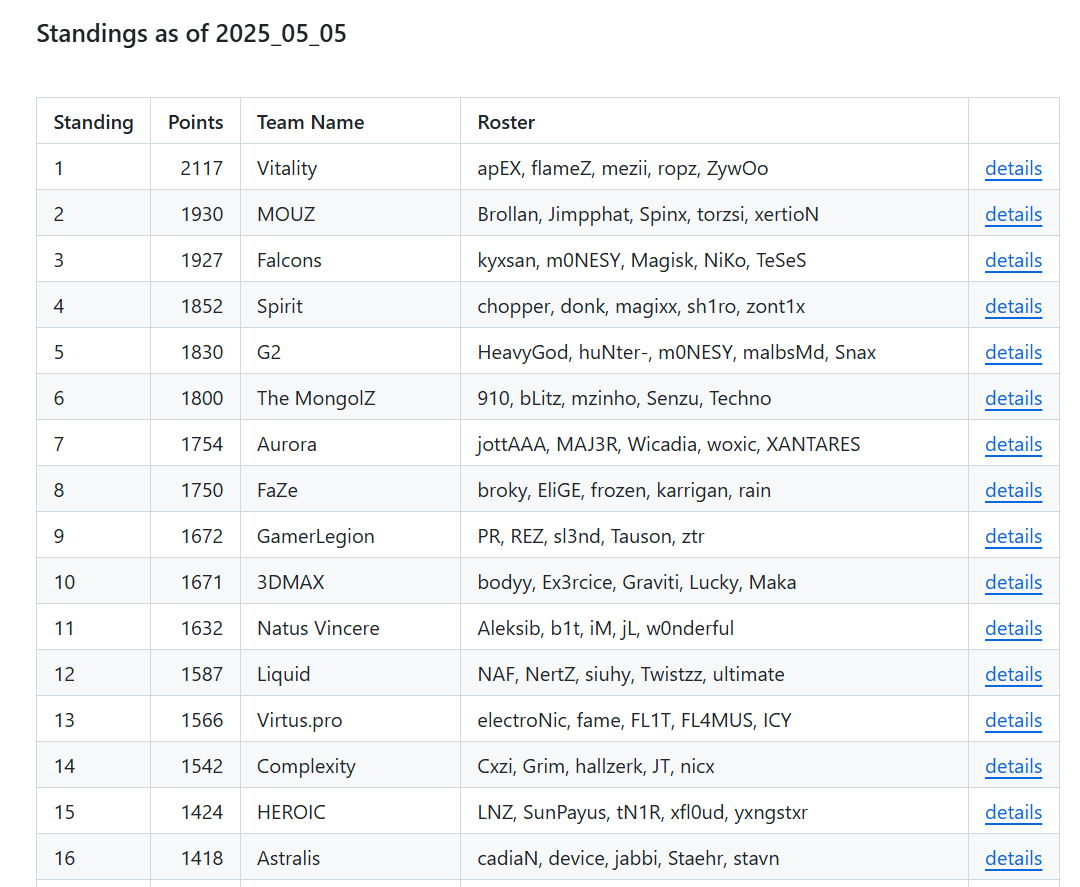This screenshot has height=887, width=1080.
Task: Open details link for Liquid
Action: click(1013, 674)
